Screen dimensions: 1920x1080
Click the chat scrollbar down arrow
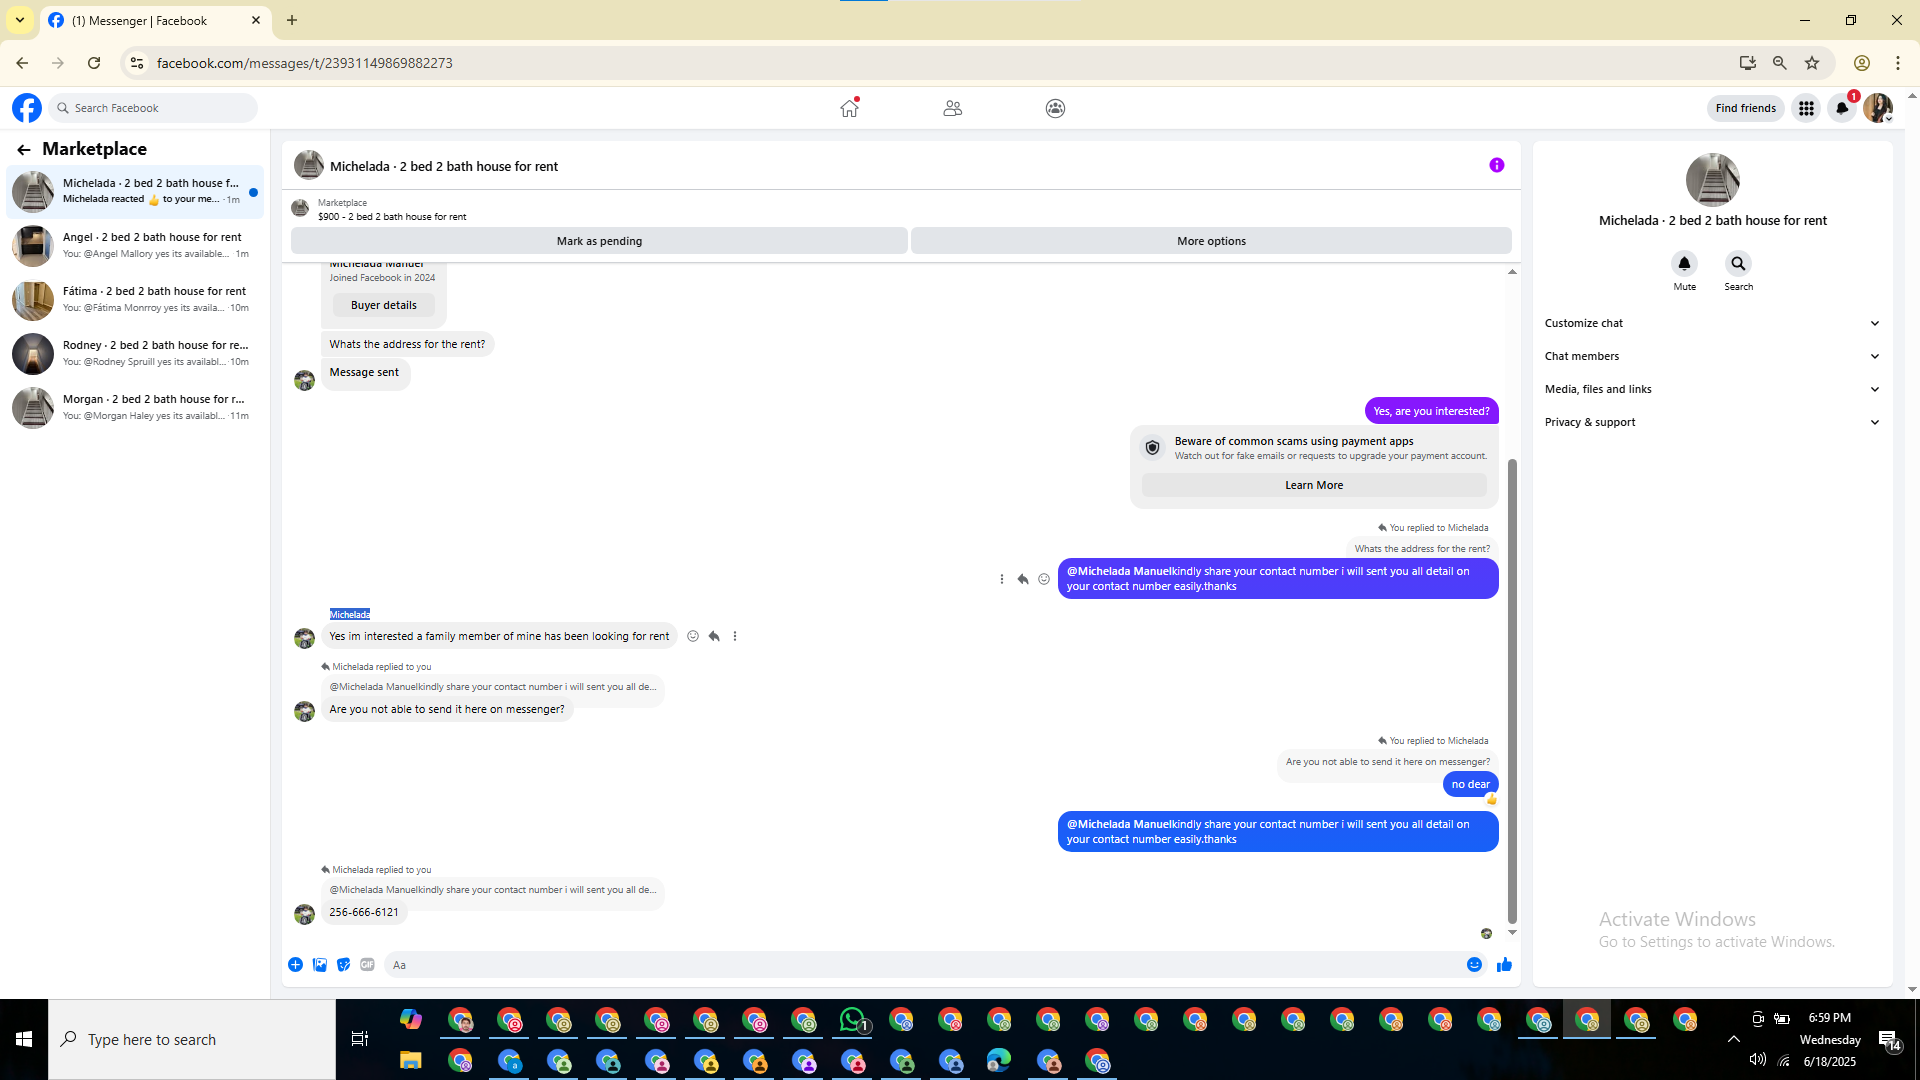click(1512, 933)
